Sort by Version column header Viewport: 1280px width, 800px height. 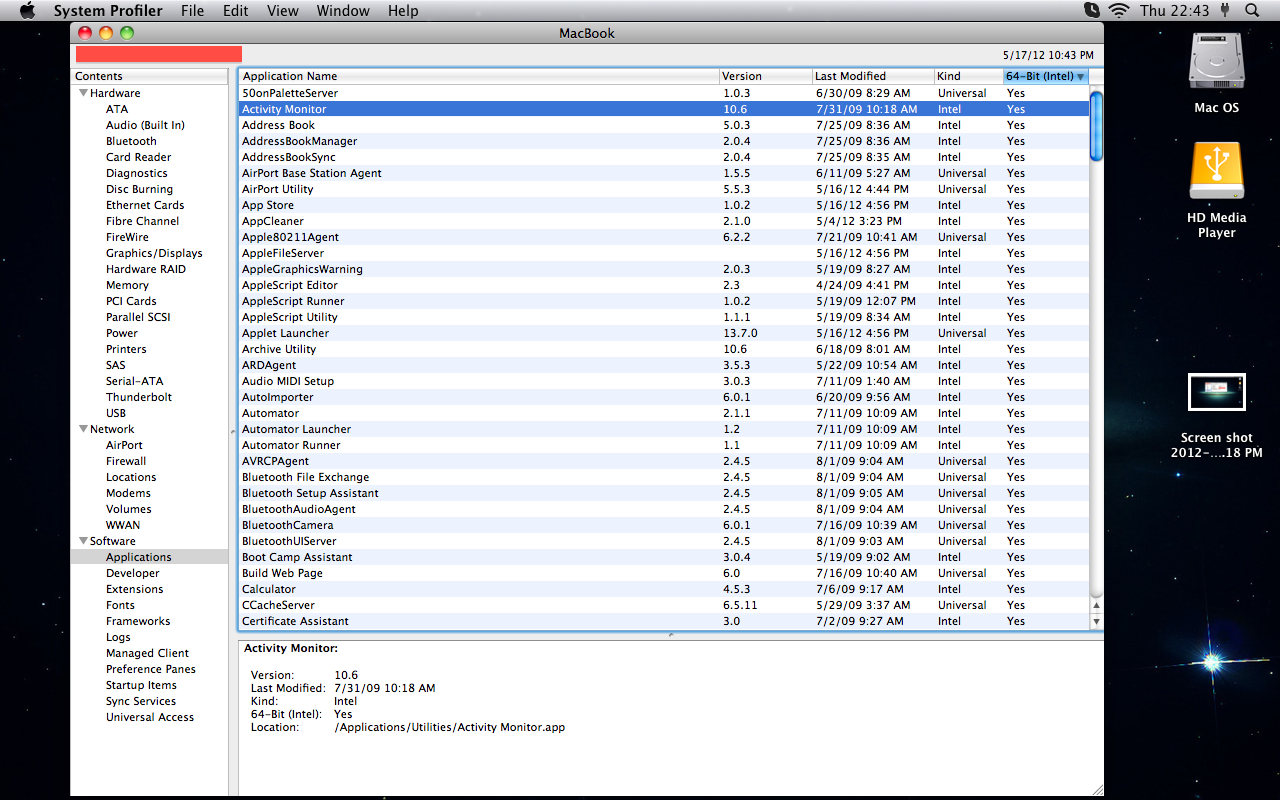(x=766, y=76)
